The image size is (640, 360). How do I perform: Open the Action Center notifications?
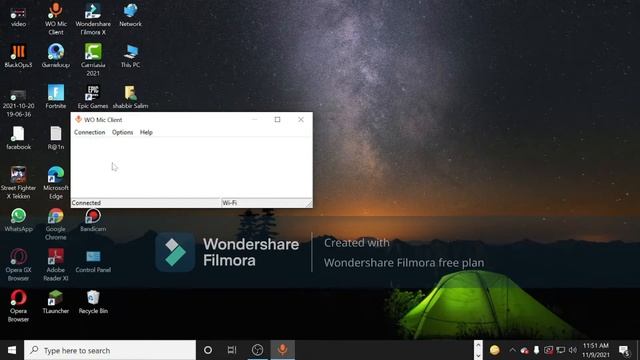pos(624,350)
